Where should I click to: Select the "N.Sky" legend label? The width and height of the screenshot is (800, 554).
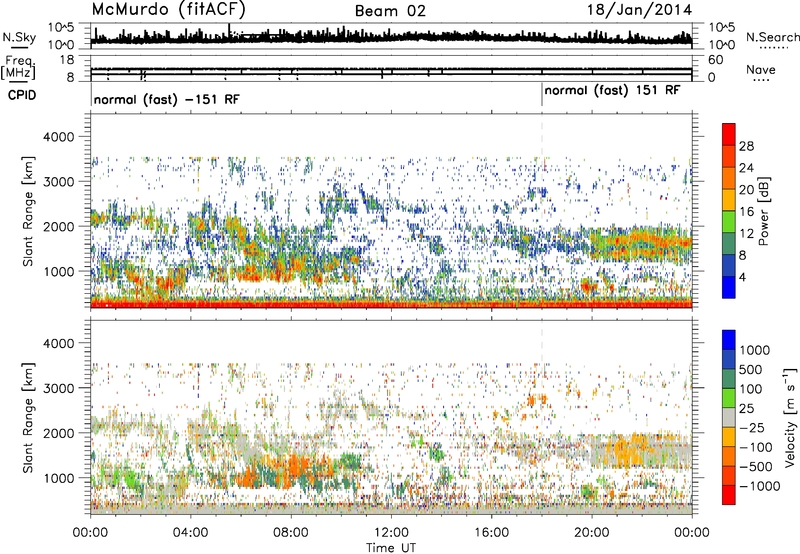[19, 37]
